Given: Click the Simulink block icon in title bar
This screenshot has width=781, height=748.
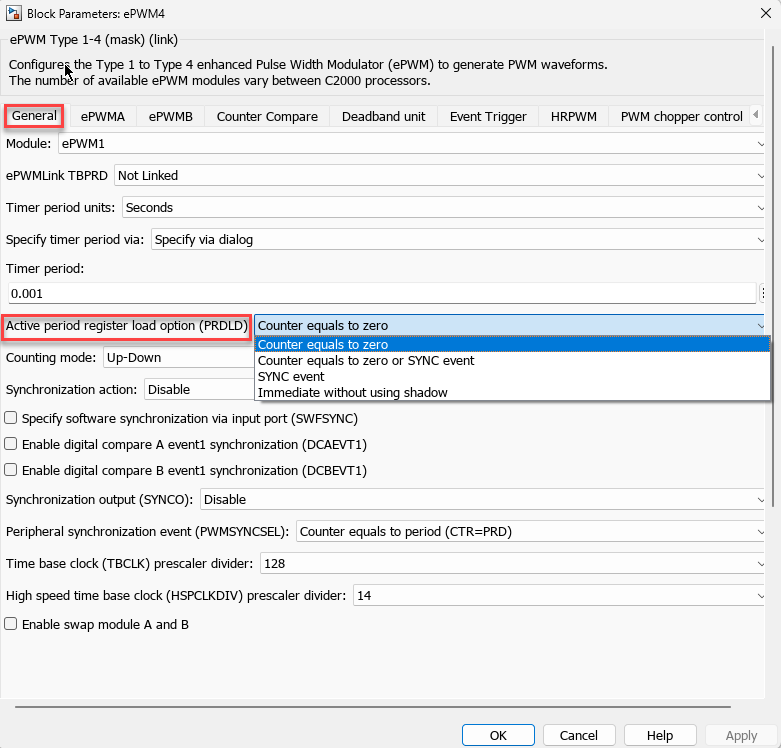Looking at the screenshot, I should (14, 13).
